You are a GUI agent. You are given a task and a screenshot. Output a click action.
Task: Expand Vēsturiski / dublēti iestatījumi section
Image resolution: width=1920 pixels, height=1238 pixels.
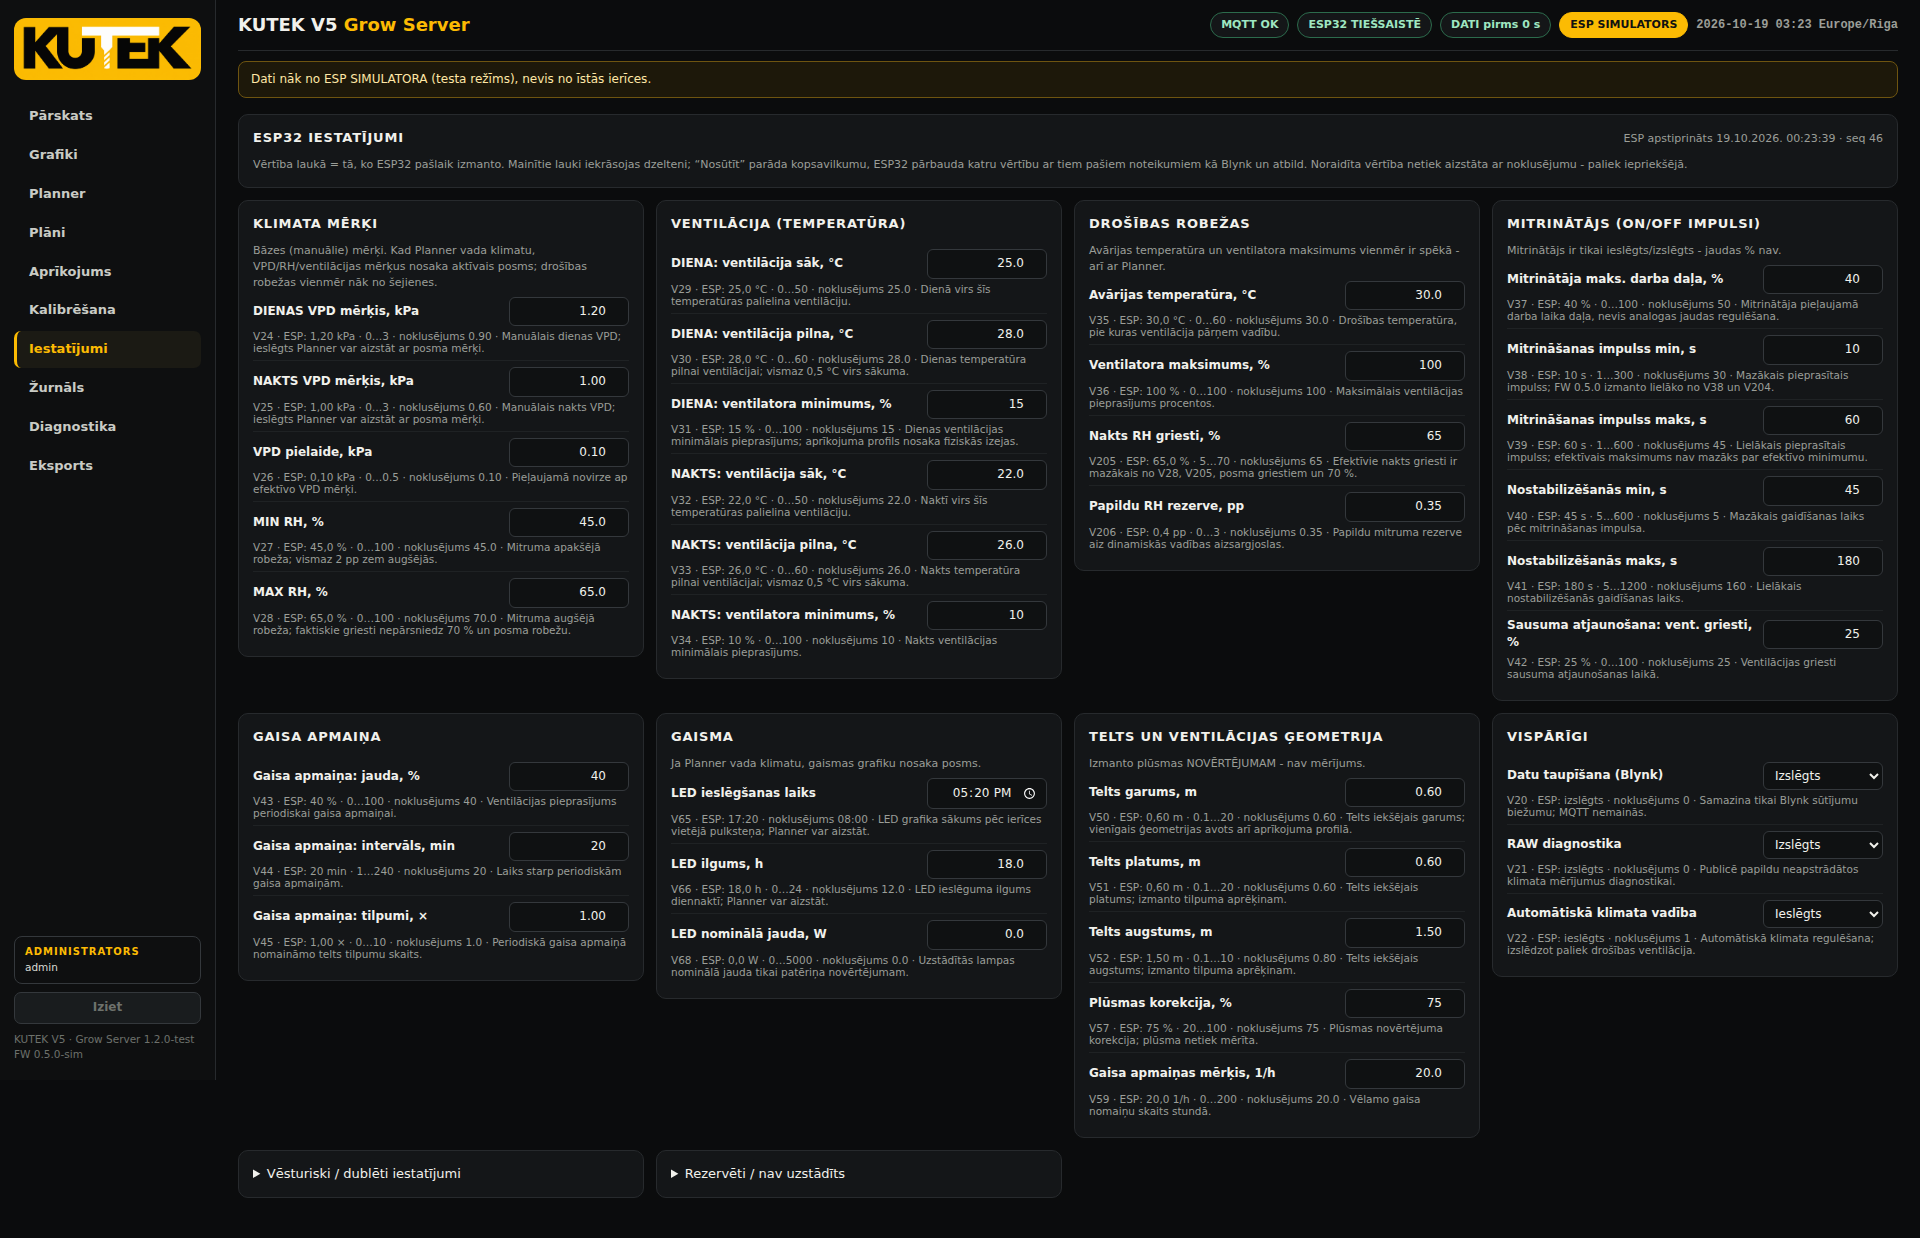(x=440, y=1174)
